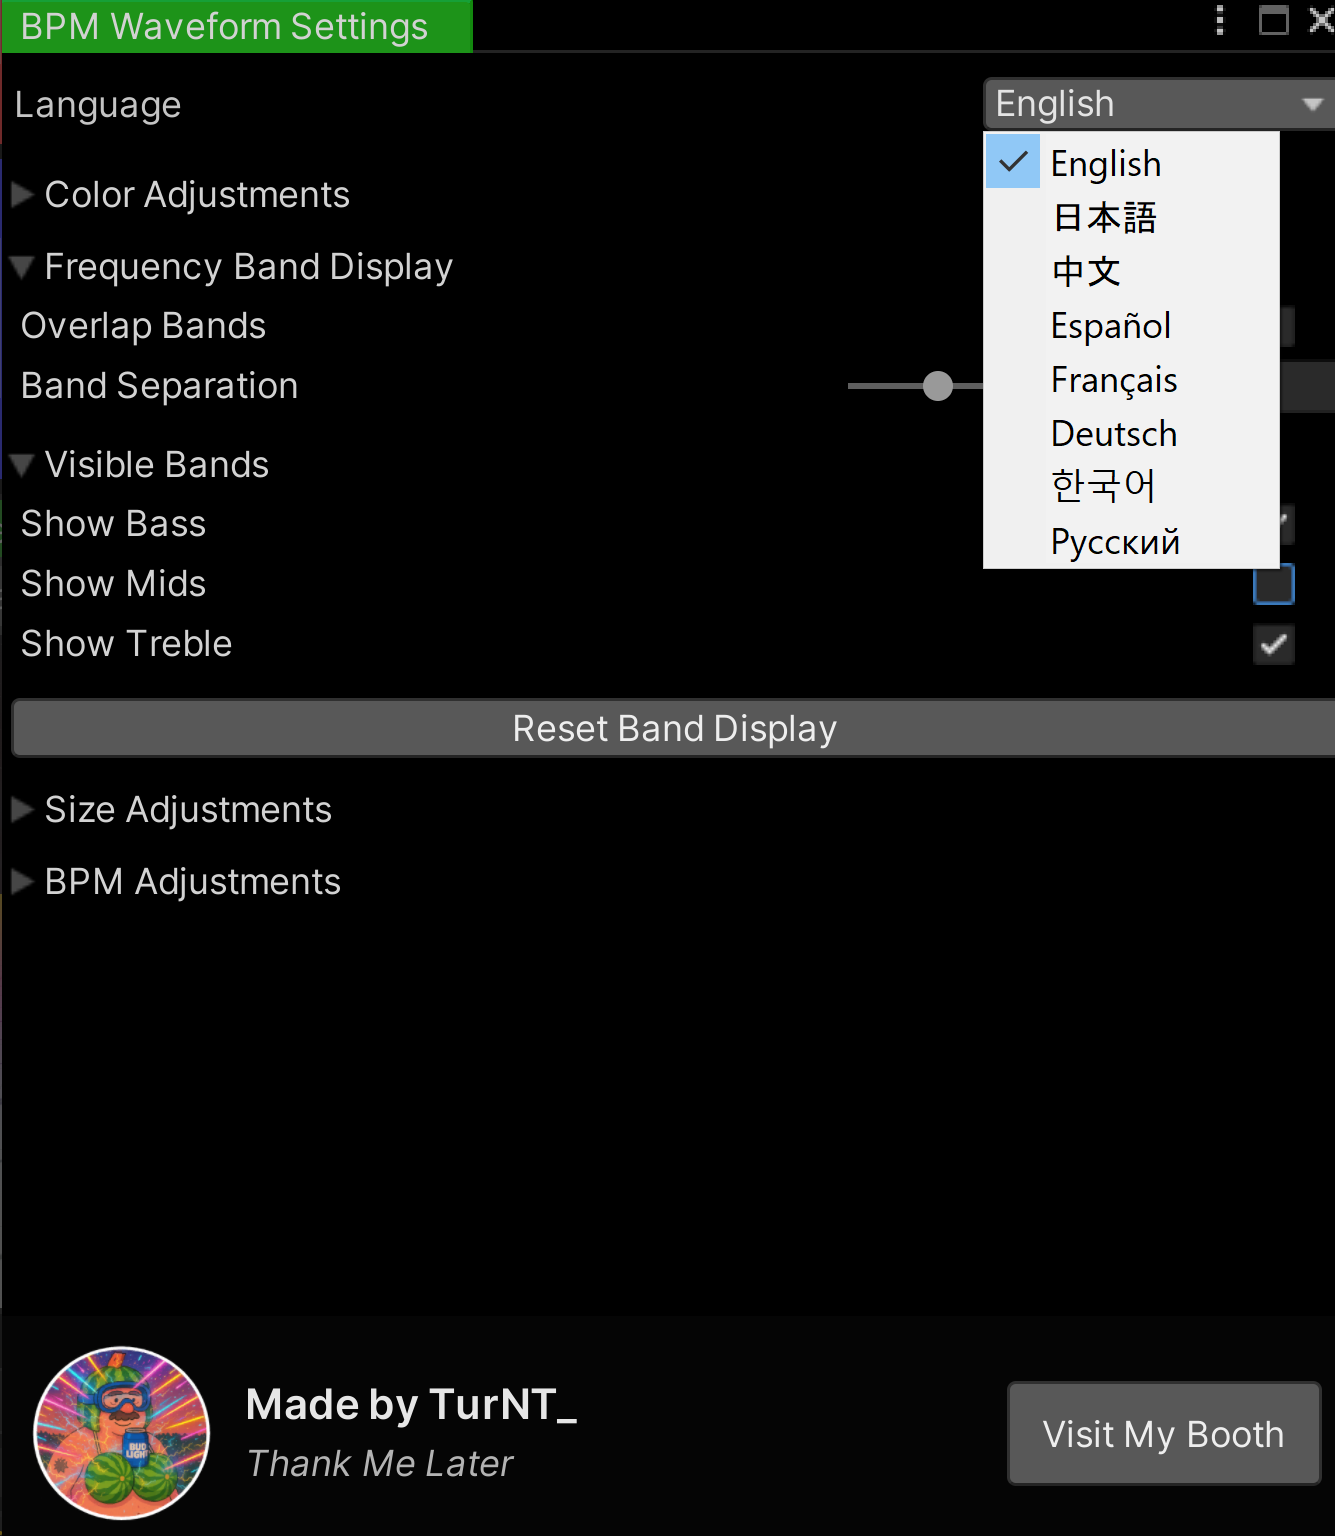Choose Français from the language options
This screenshot has width=1335, height=1536.
click(x=1113, y=379)
